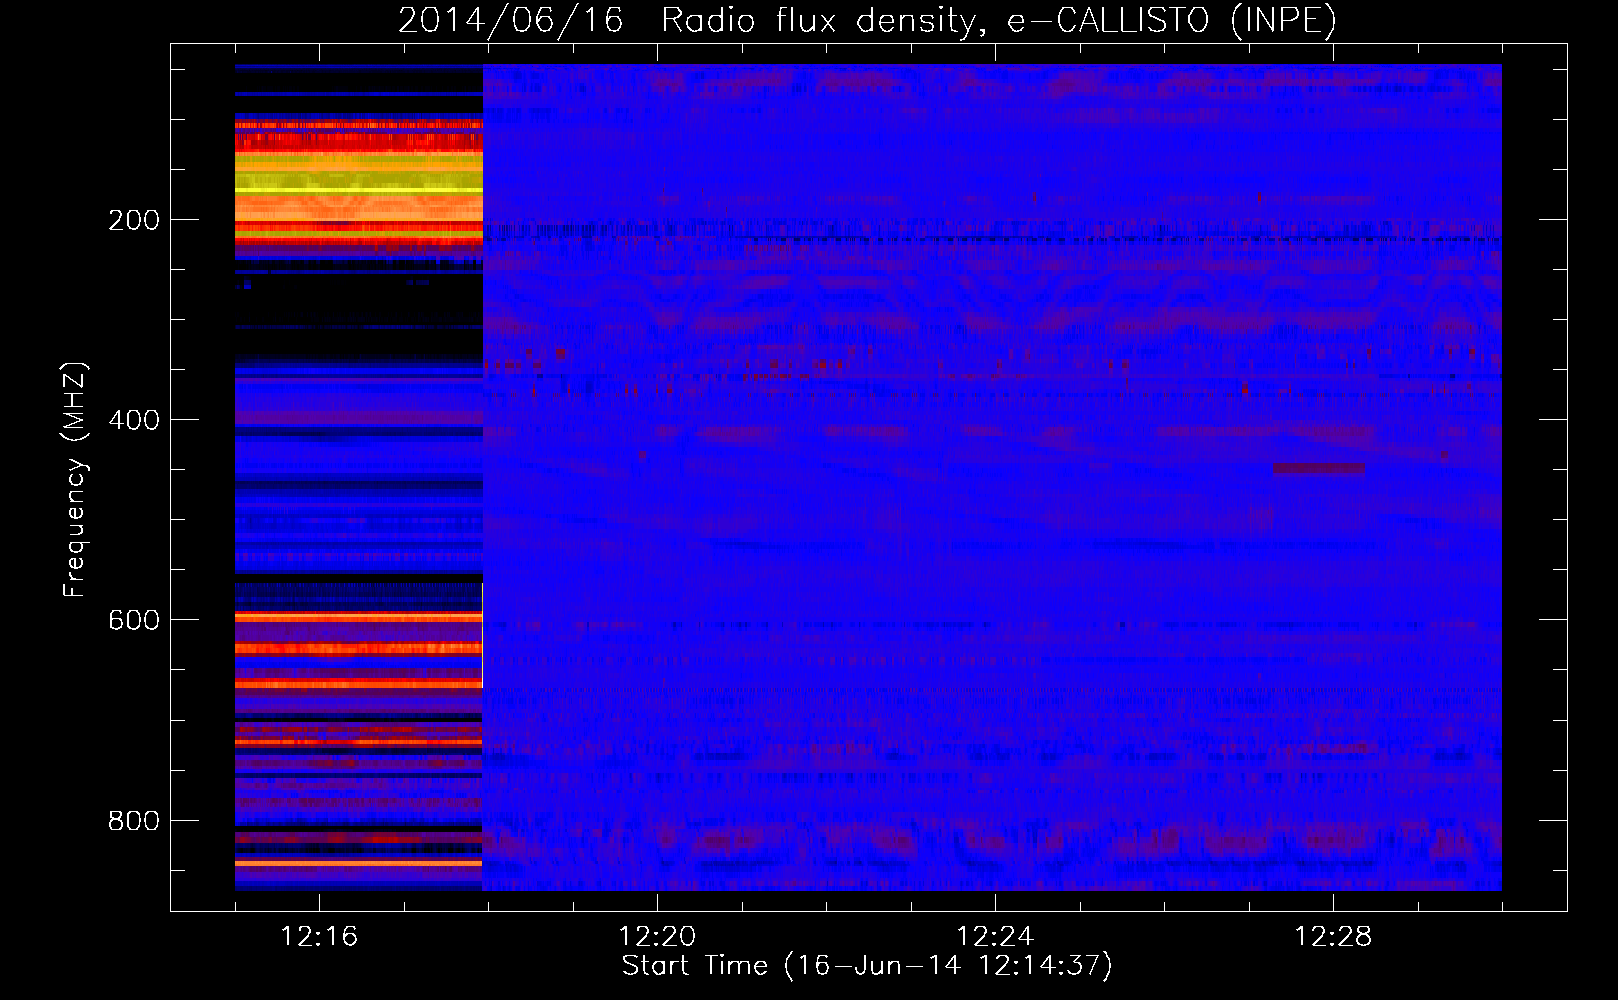Click the bright yellow band near 170 MHz

tap(359, 189)
